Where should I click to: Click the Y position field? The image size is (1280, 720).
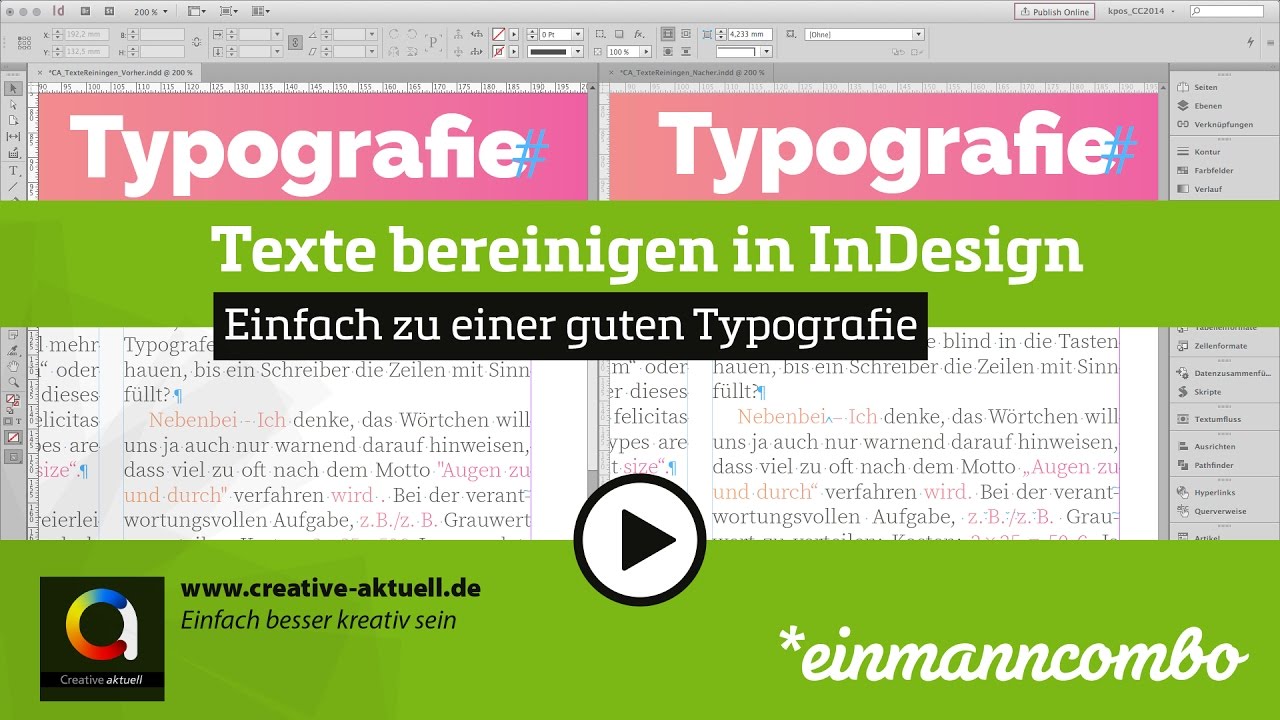(x=87, y=51)
